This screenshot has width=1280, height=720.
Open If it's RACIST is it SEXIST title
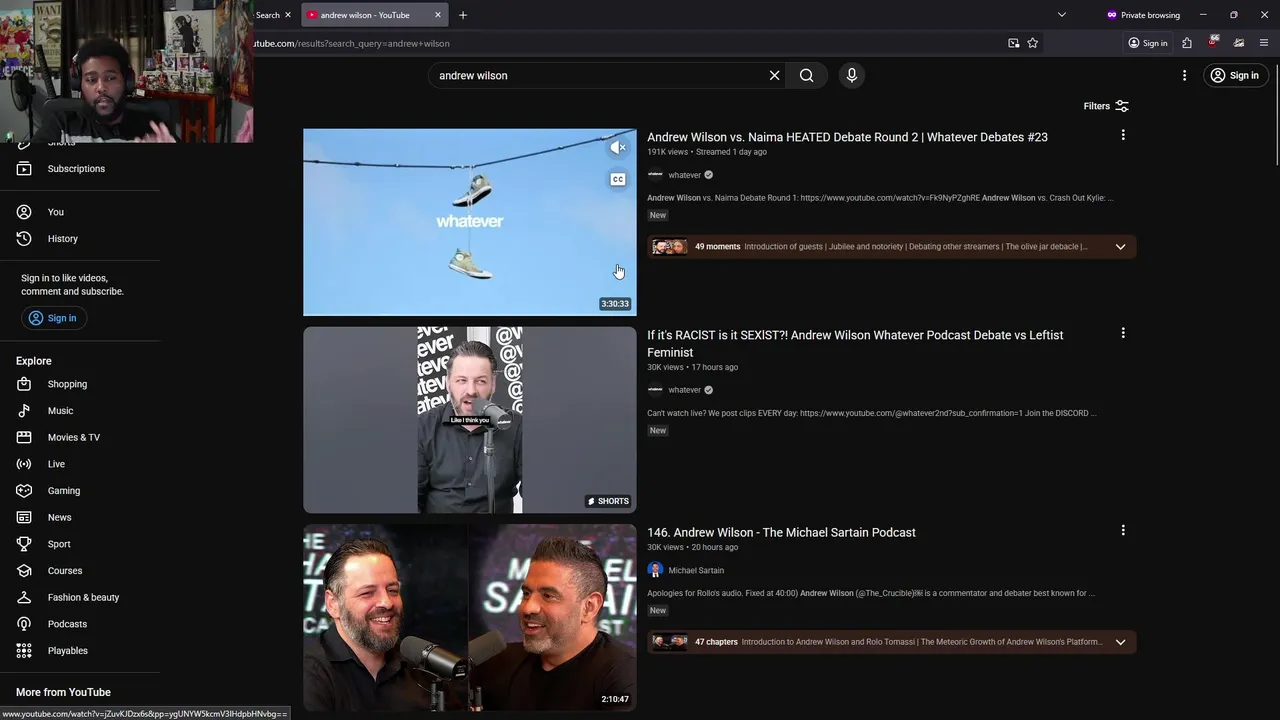855,344
